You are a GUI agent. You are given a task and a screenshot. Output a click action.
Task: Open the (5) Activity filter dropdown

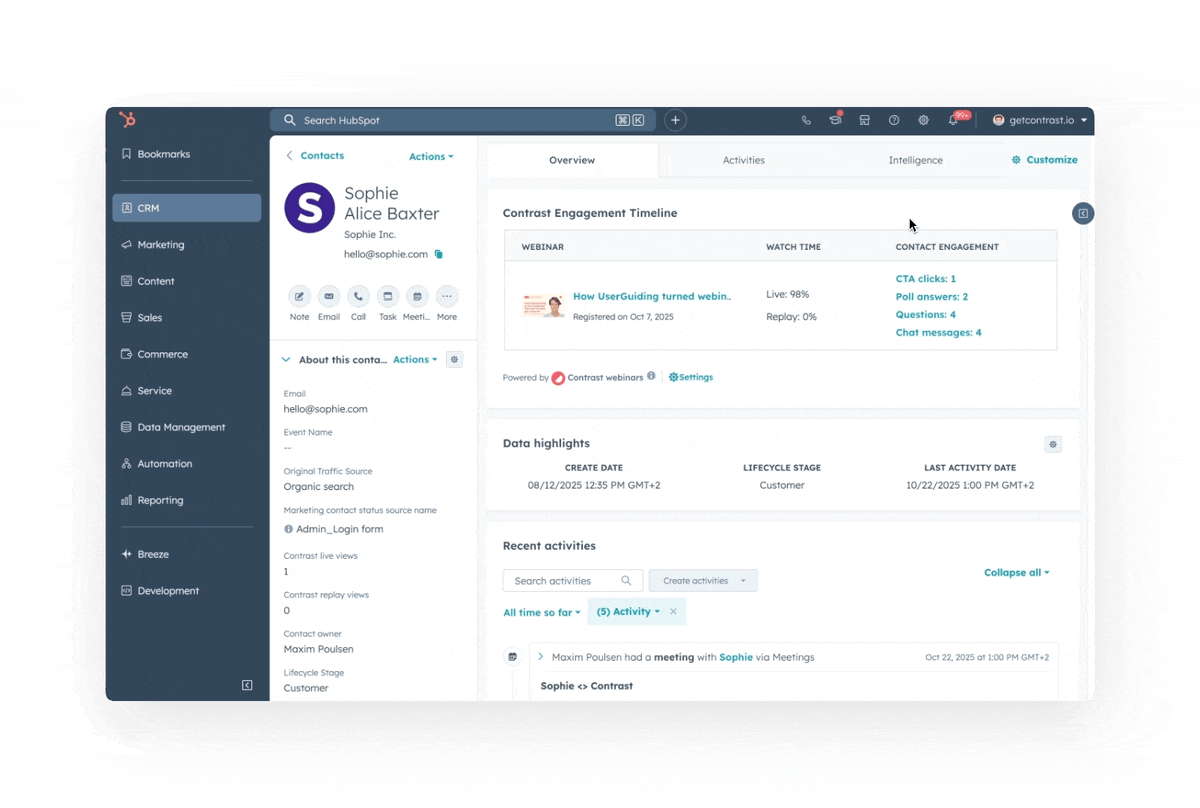tap(626, 611)
